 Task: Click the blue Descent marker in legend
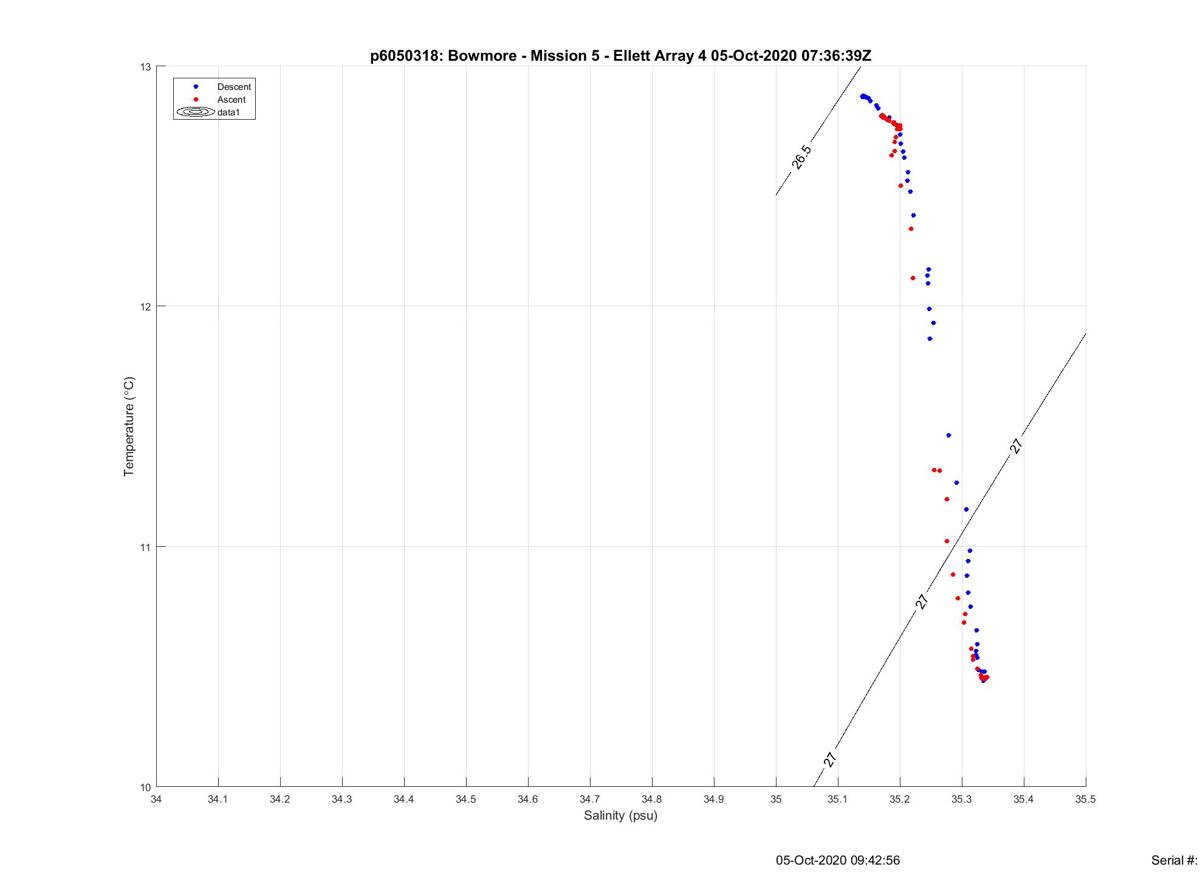coord(195,87)
